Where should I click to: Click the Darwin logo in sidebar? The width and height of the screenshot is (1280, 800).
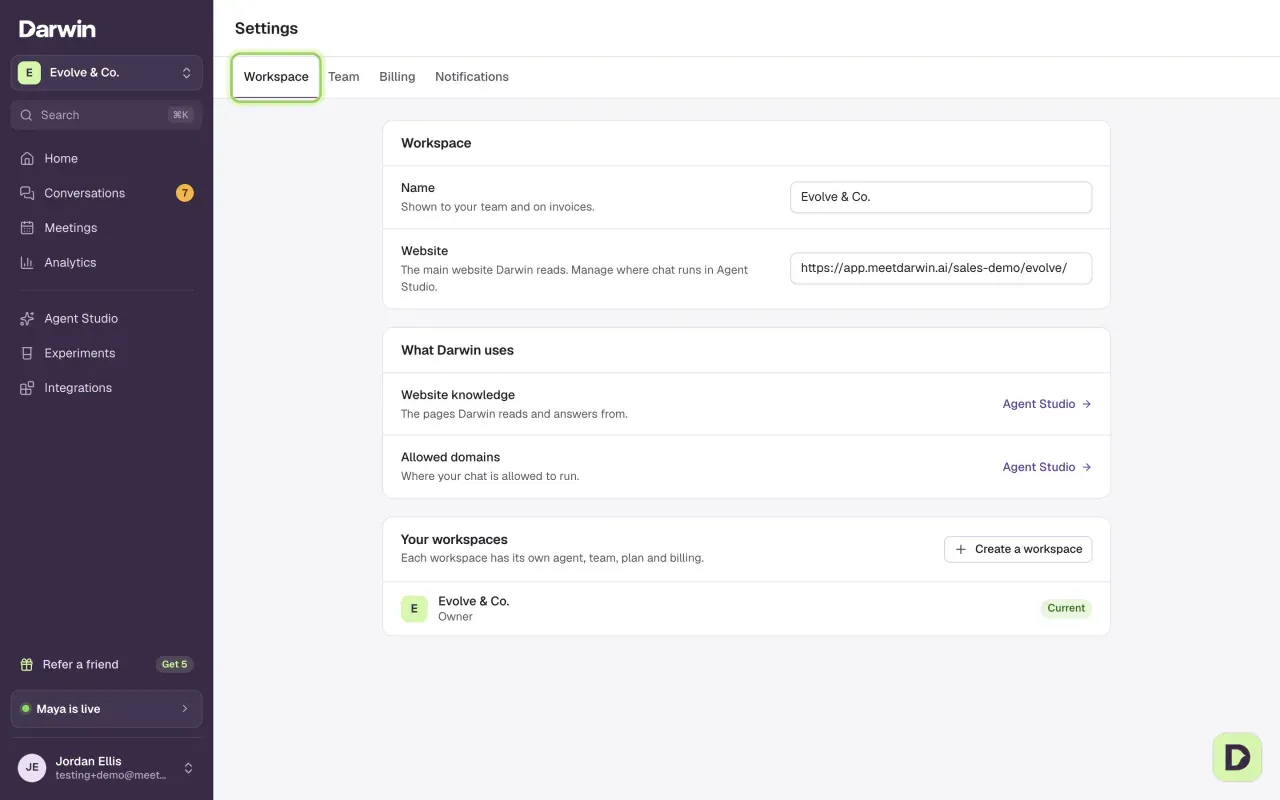tap(57, 29)
